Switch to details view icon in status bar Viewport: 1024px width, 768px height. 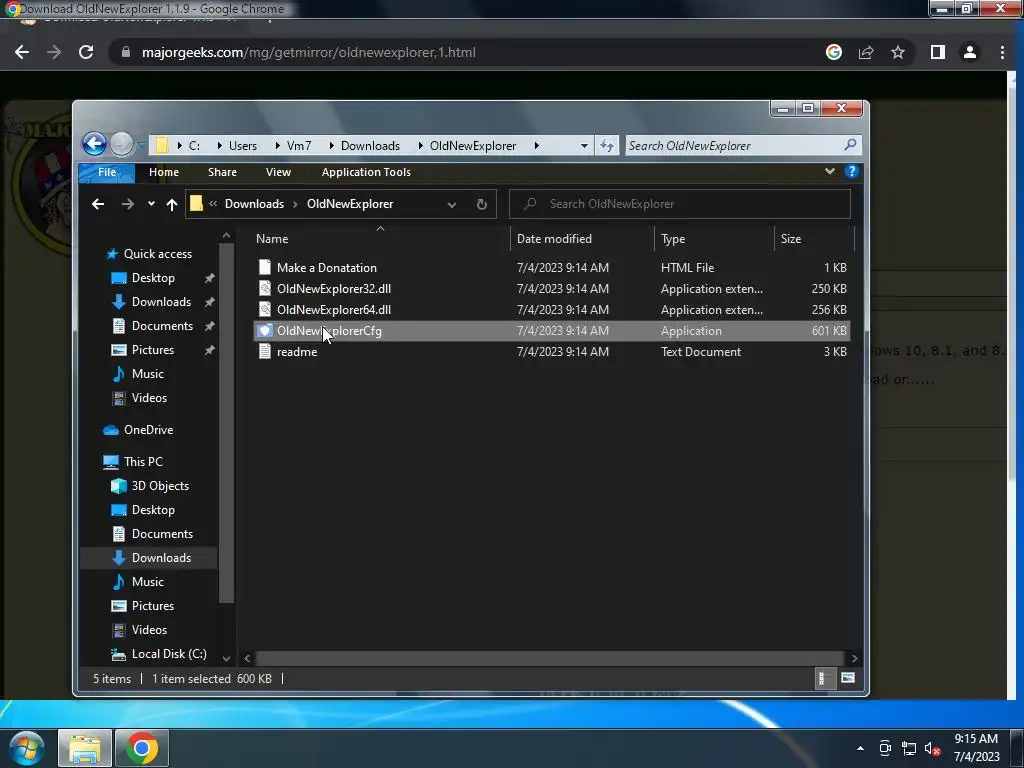[x=824, y=679]
